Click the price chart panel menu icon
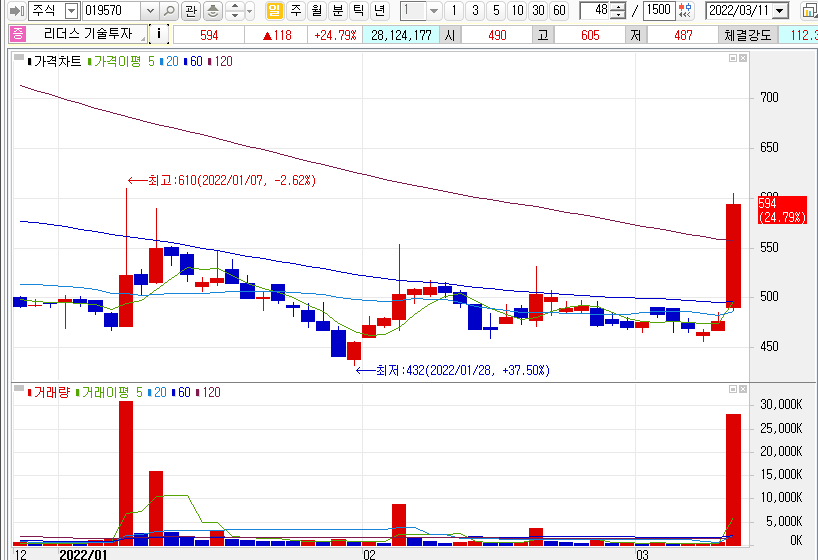818x560 pixels. pos(19,57)
